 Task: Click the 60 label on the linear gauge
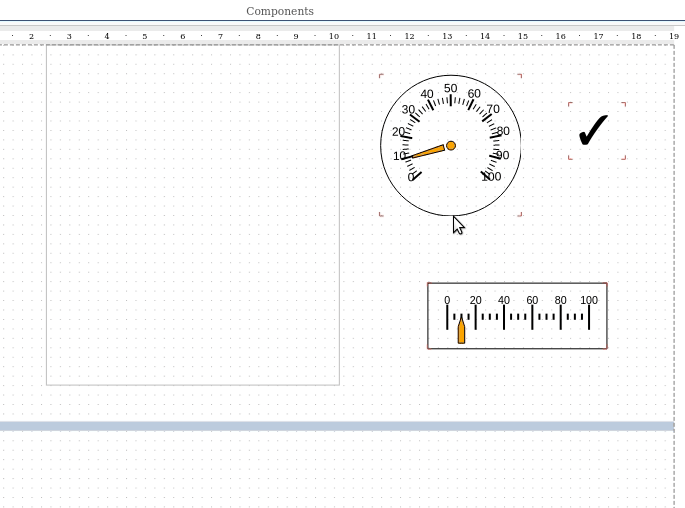click(x=532, y=300)
